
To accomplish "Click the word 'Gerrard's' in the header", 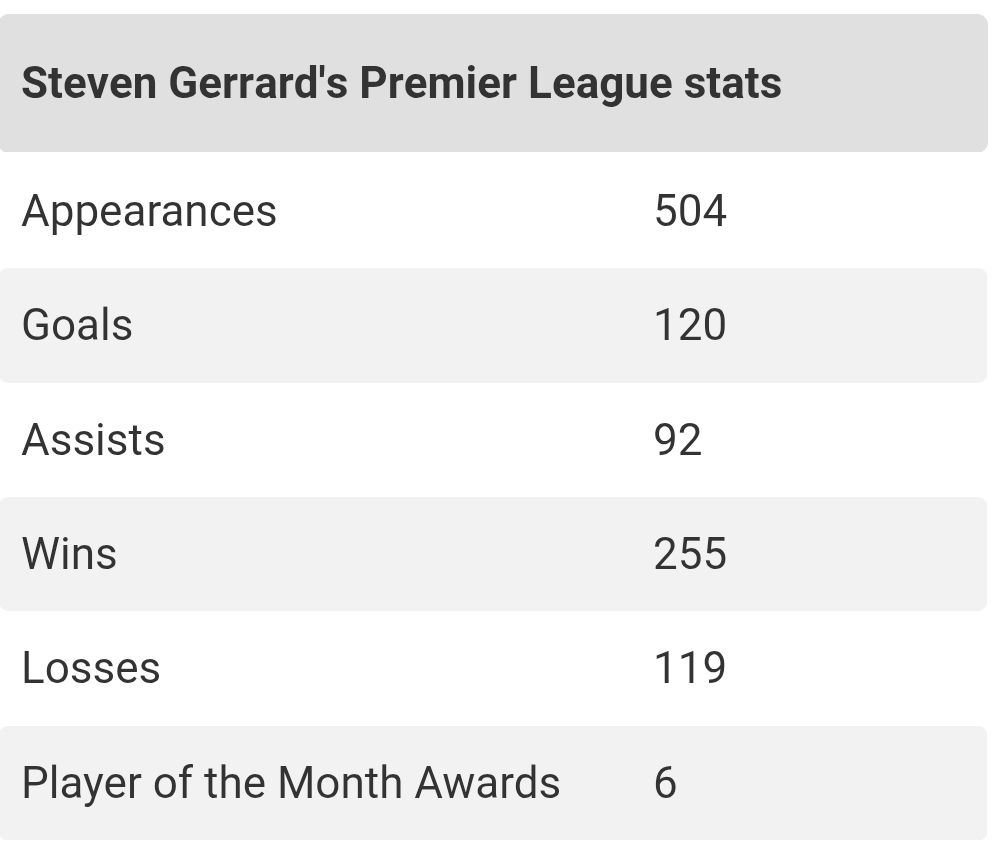I will tap(258, 83).
